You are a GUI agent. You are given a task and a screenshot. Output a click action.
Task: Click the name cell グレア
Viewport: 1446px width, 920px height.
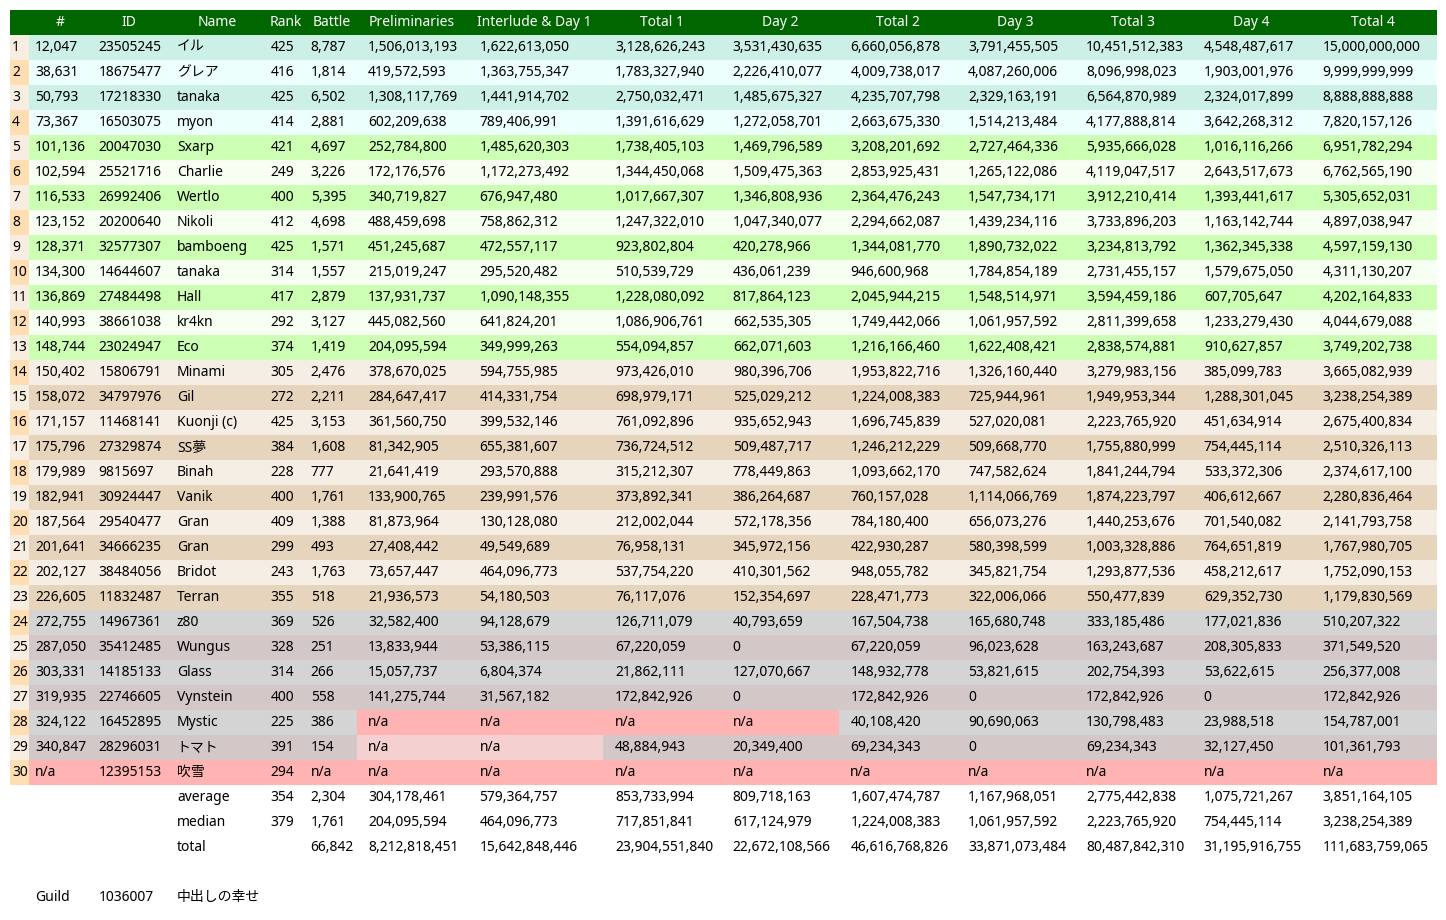tap(197, 71)
